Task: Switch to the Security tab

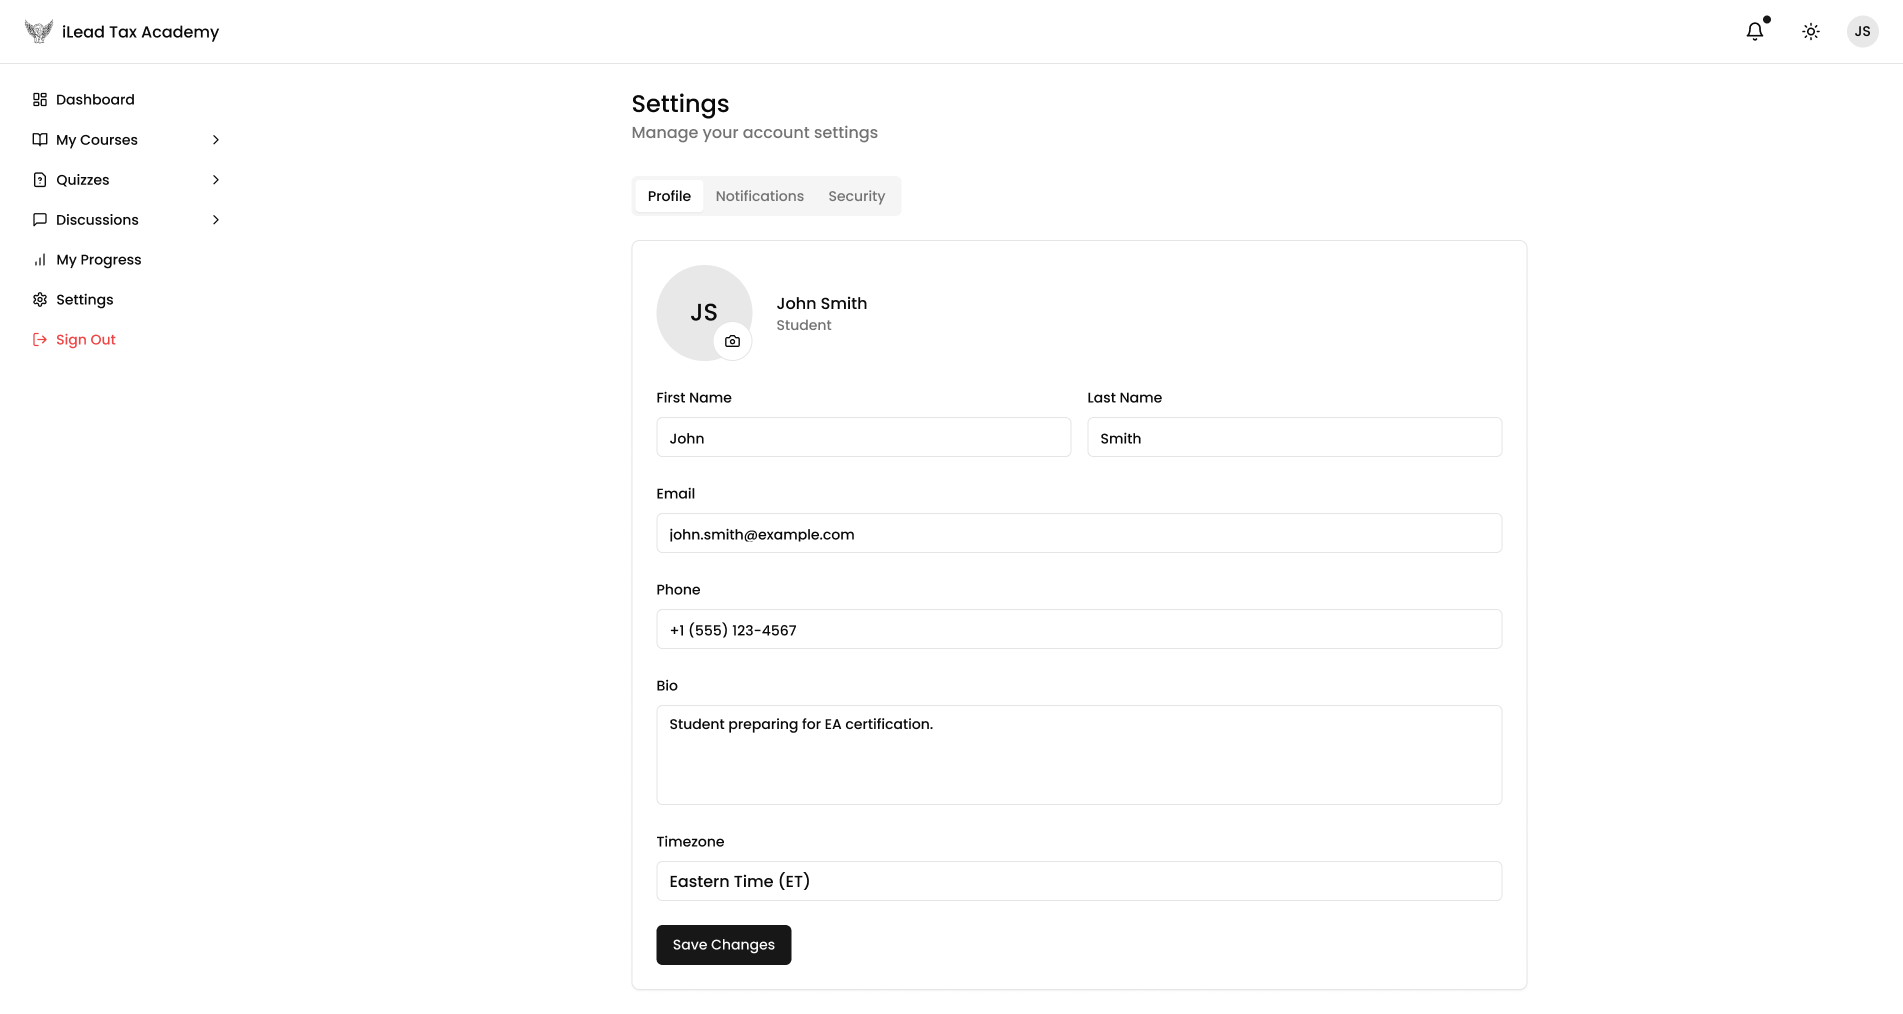Action: click(856, 196)
